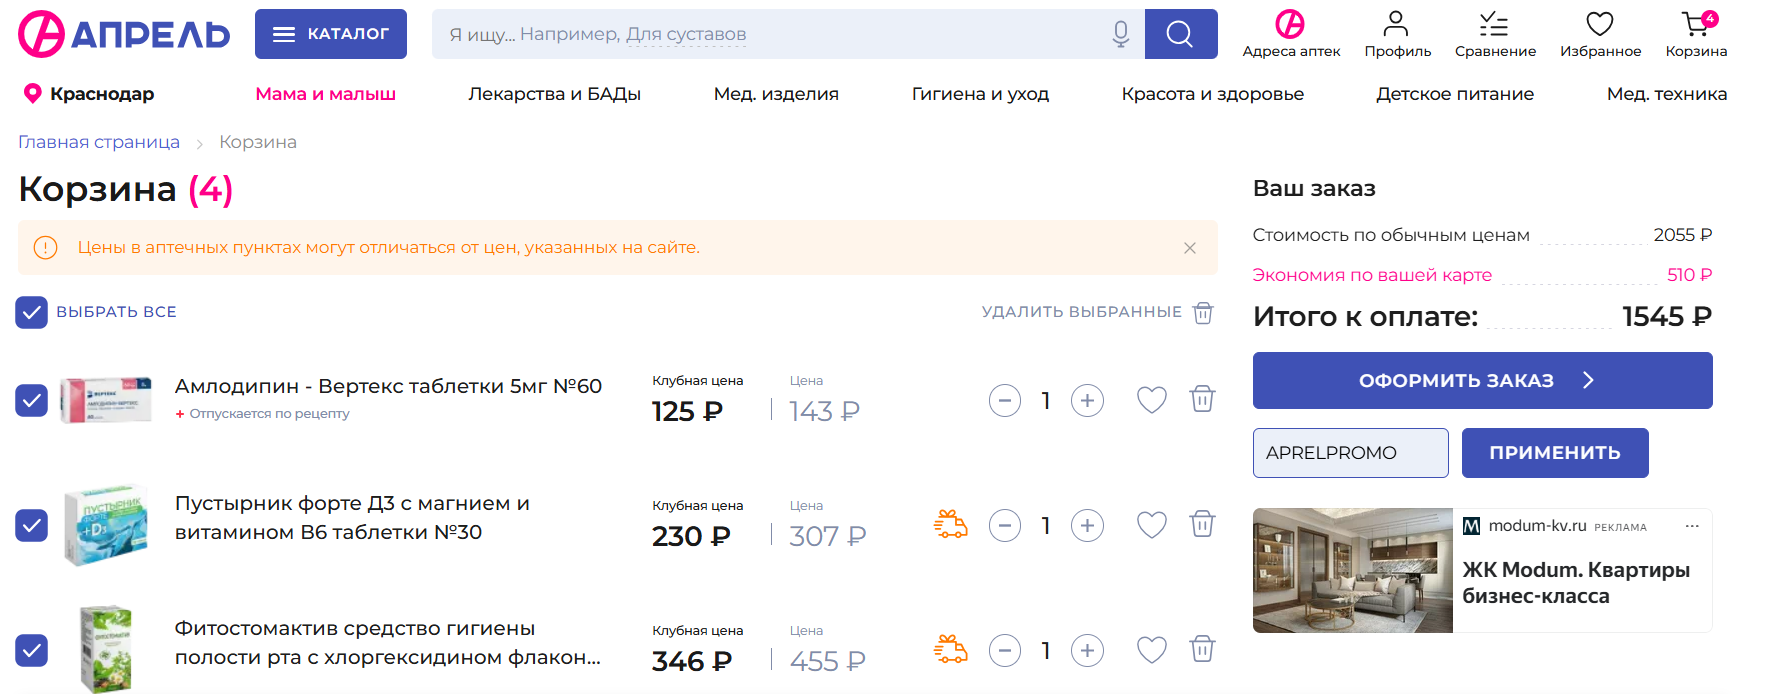
Task: Increase Амлодипин quantity with plus
Action: click(x=1087, y=400)
